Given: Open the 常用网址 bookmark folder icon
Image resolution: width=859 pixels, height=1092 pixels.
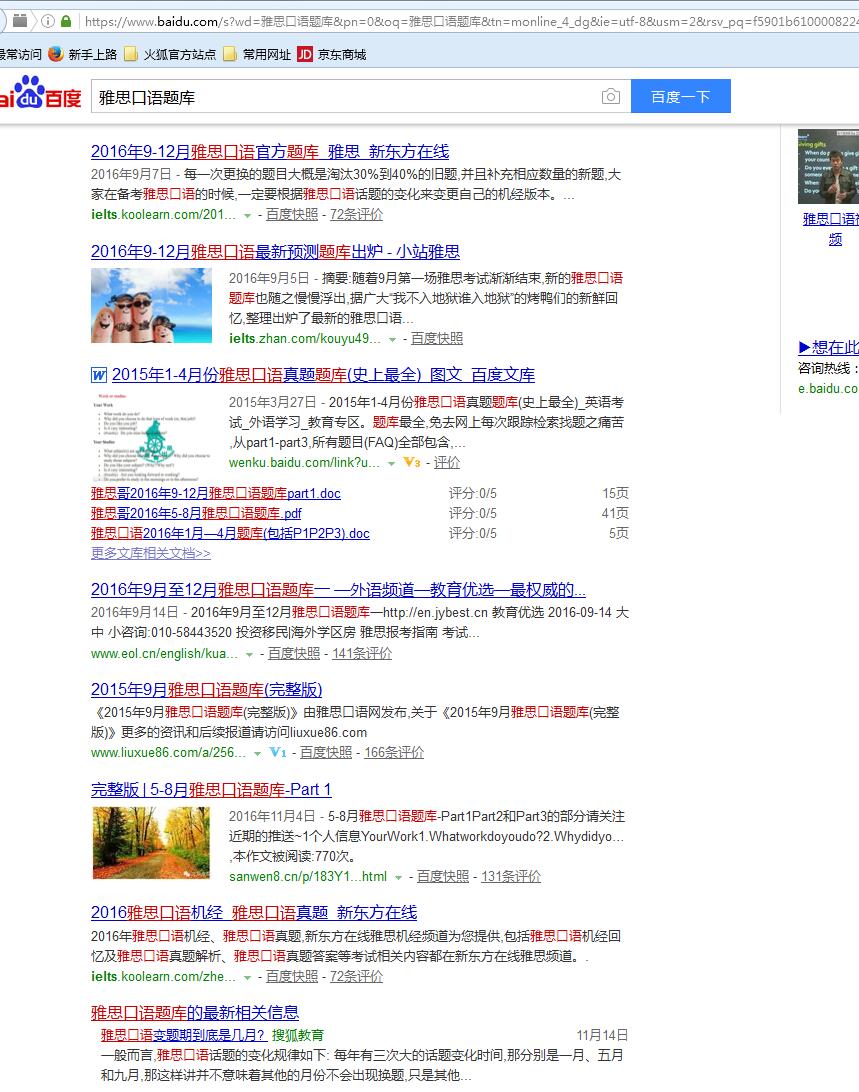Looking at the screenshot, I should click(230, 54).
